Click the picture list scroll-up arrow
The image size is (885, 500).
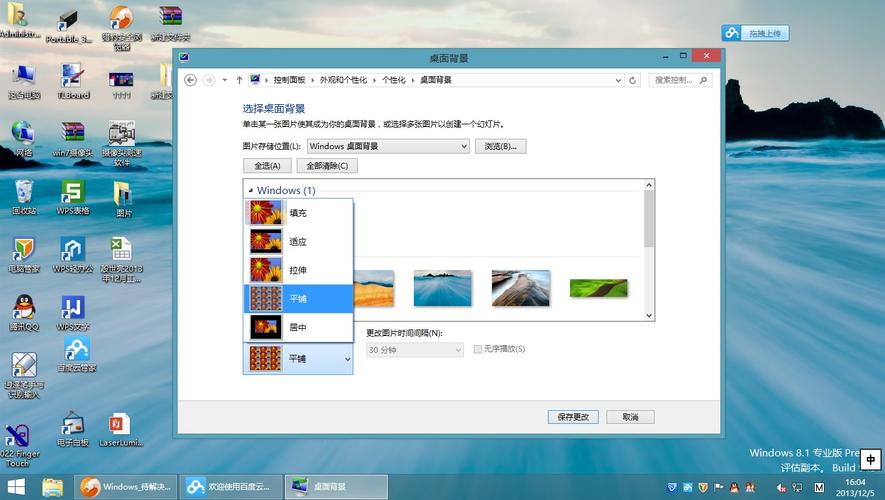[x=649, y=185]
